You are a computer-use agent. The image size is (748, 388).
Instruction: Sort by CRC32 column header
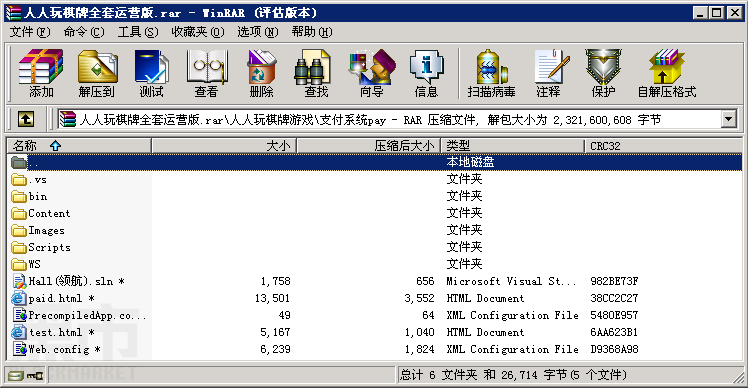(x=663, y=146)
